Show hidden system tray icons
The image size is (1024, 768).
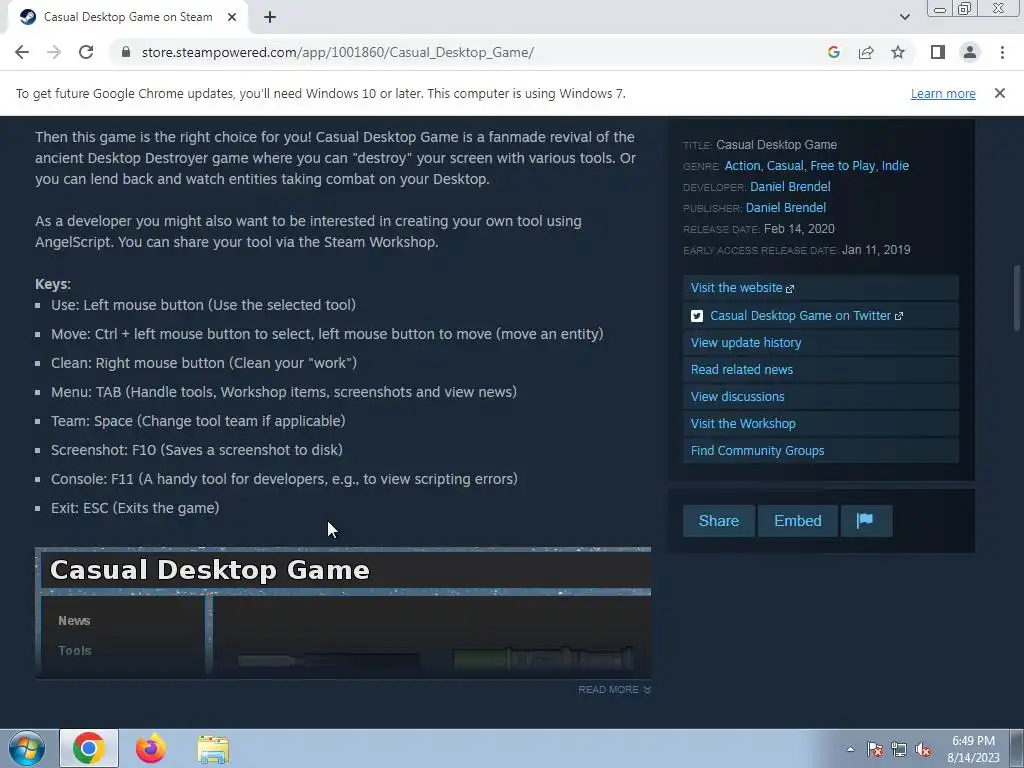850,749
